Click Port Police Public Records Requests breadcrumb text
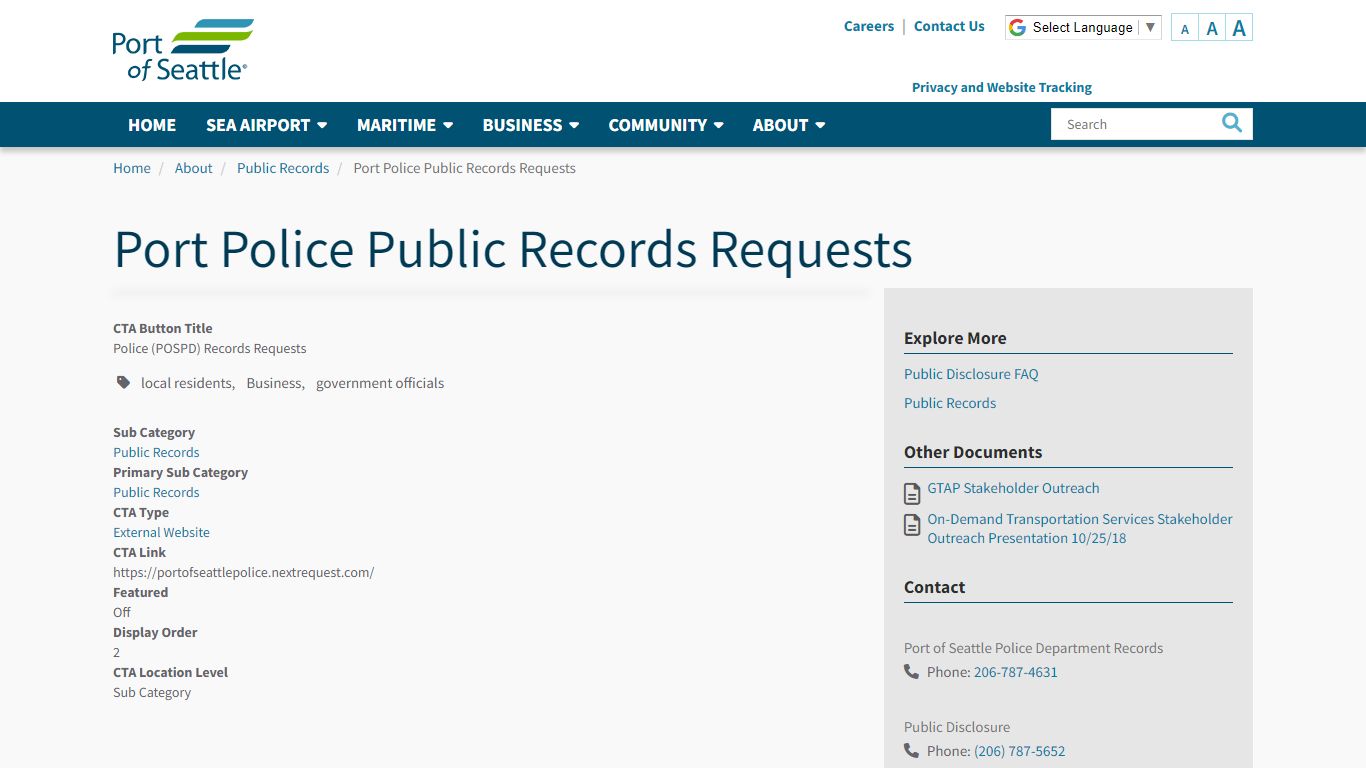The image size is (1366, 768). click(x=465, y=168)
